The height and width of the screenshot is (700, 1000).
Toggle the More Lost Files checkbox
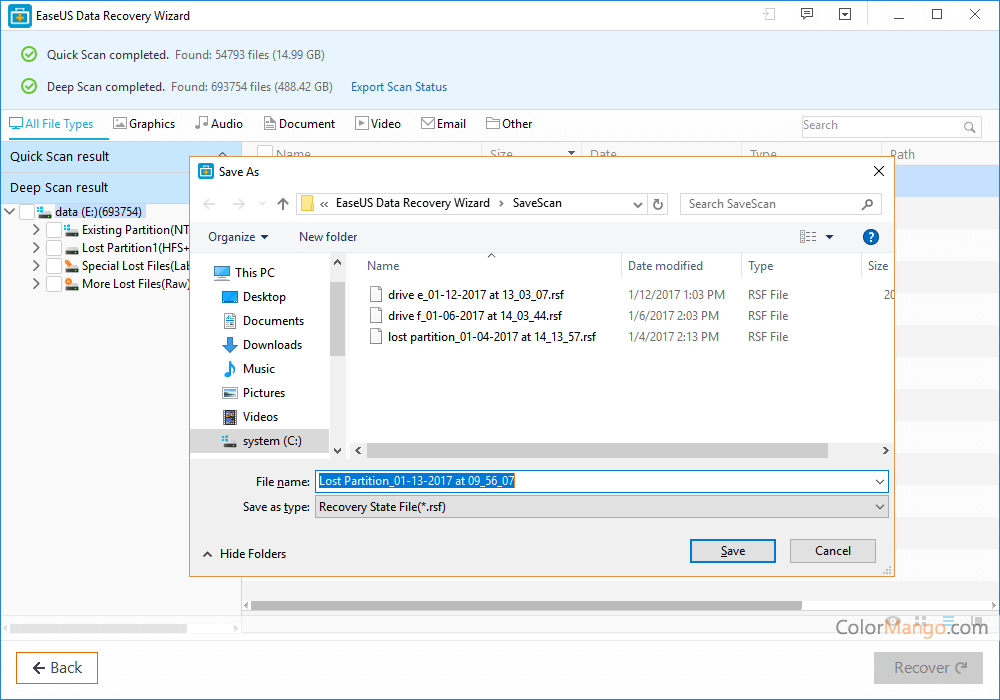coord(53,284)
